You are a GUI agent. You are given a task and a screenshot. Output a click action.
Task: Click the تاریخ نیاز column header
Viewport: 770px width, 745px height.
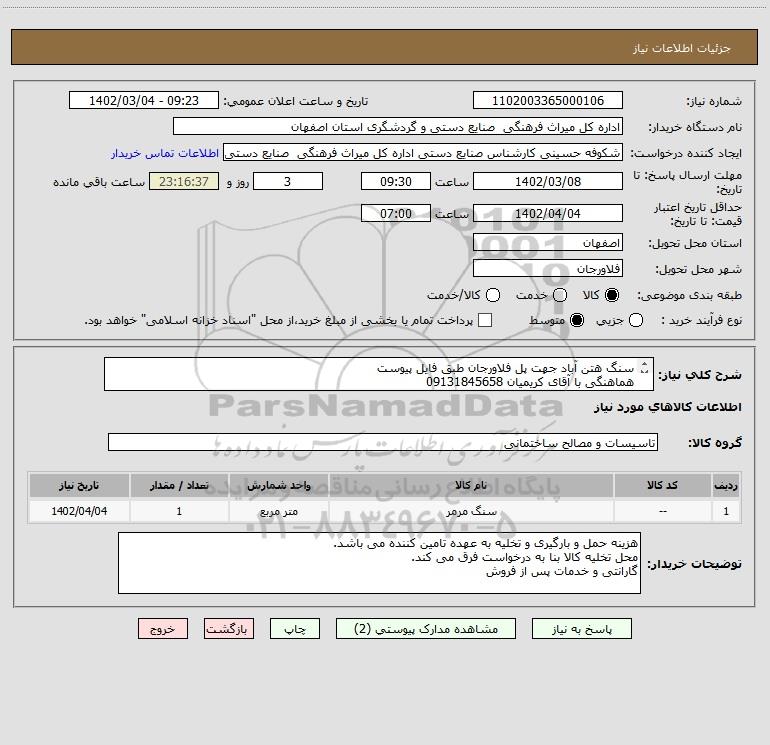(79, 485)
